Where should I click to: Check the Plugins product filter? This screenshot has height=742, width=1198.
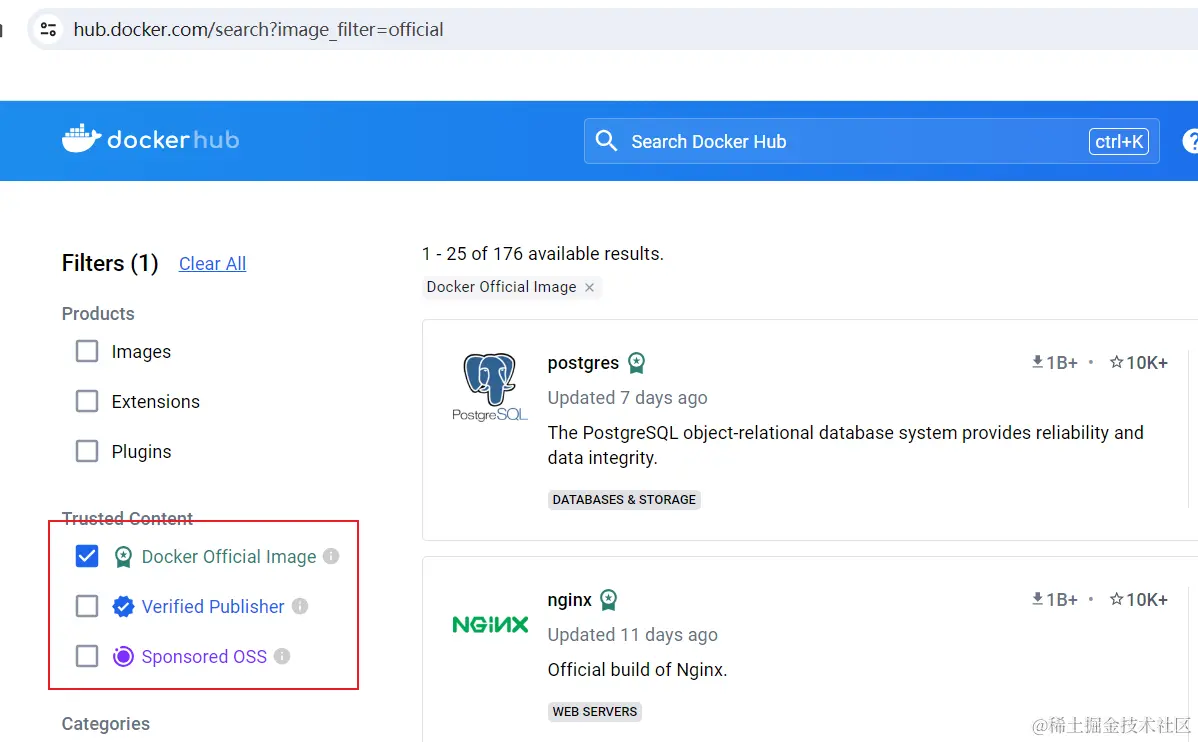pos(87,452)
